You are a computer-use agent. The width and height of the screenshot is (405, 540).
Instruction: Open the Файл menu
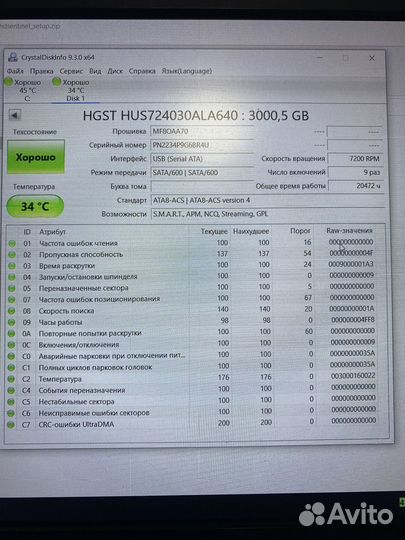15,71
